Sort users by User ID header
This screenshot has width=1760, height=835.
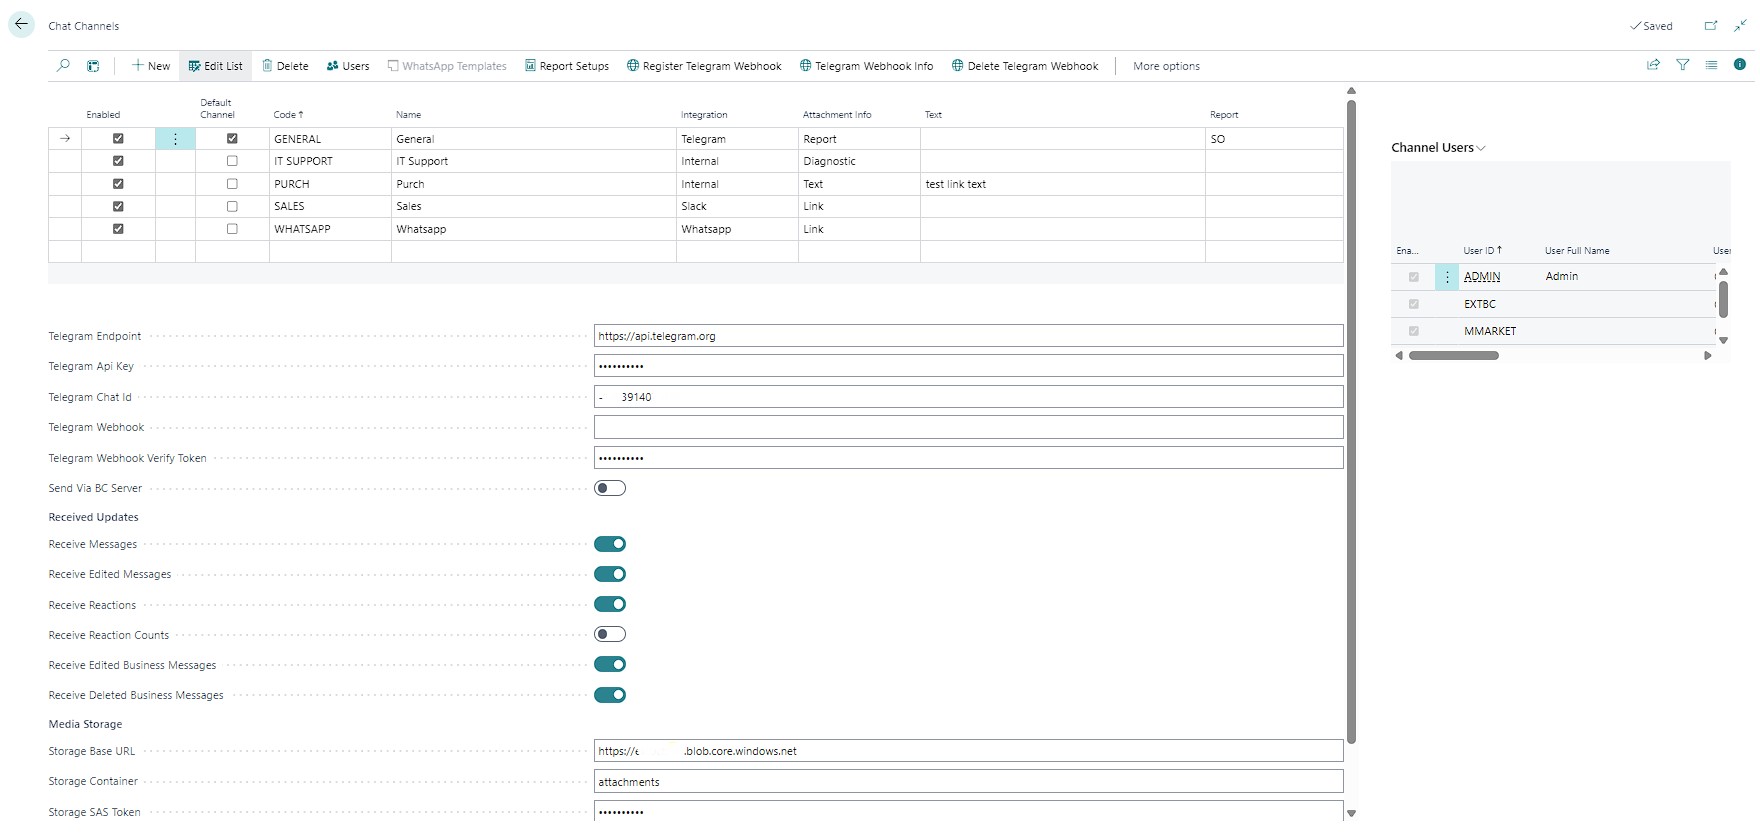tap(1482, 251)
